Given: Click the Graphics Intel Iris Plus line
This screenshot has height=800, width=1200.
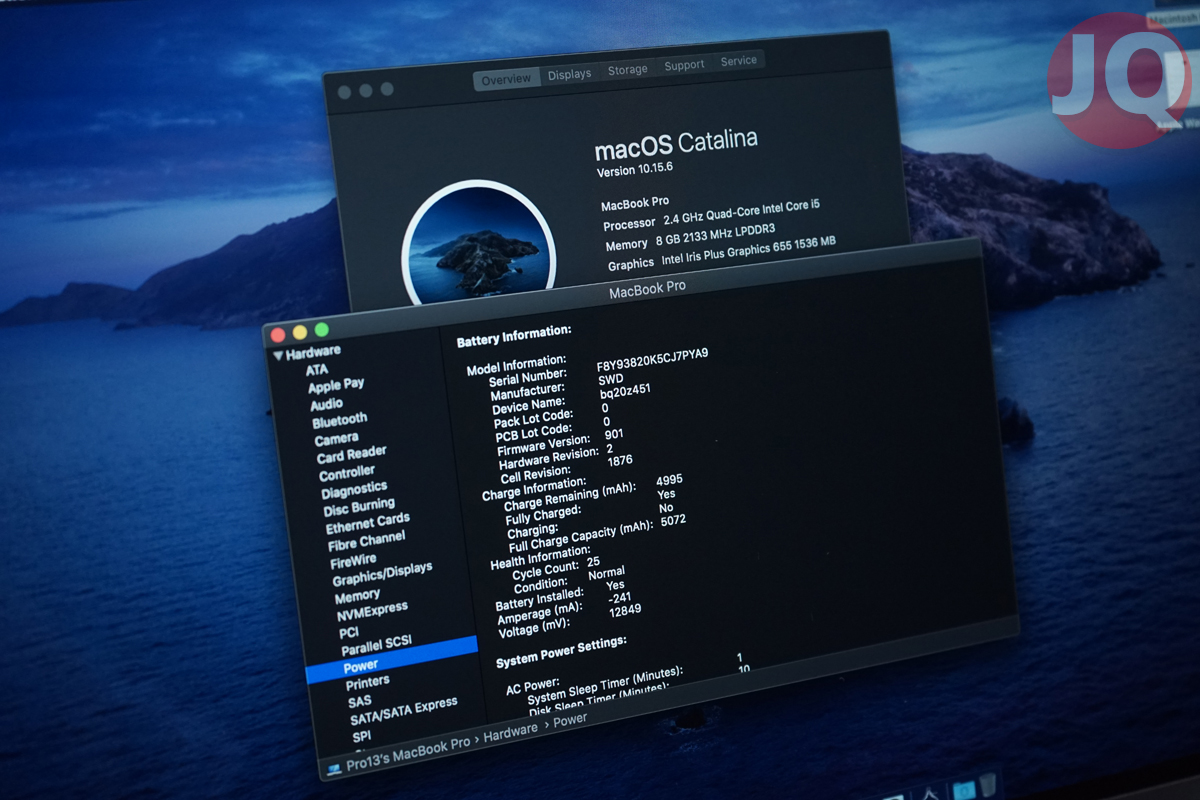Looking at the screenshot, I should click(x=722, y=254).
